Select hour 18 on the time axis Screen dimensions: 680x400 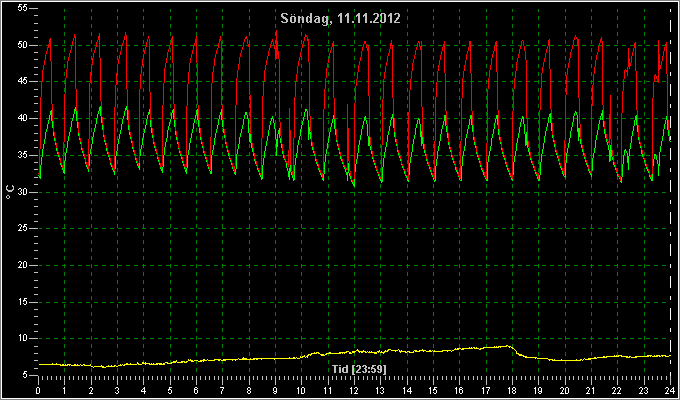[x=512, y=391]
